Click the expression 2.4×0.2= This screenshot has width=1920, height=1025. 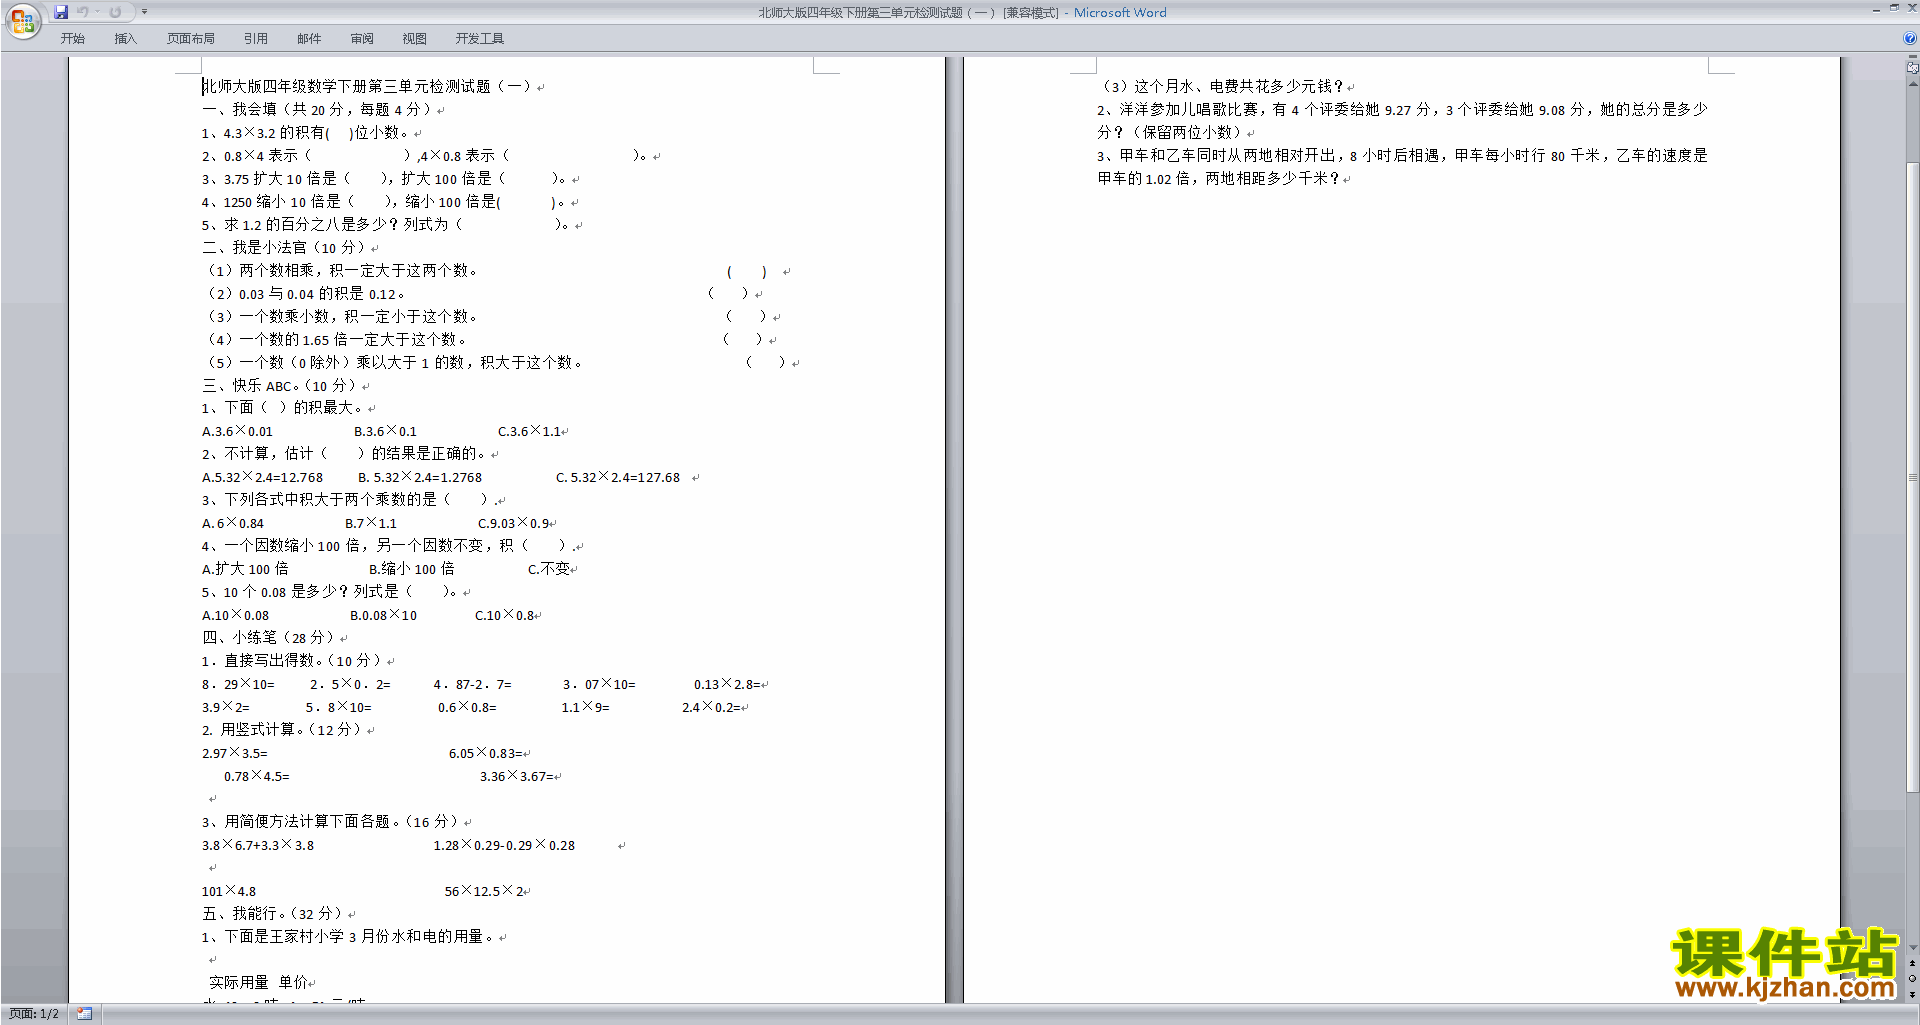click(x=711, y=708)
